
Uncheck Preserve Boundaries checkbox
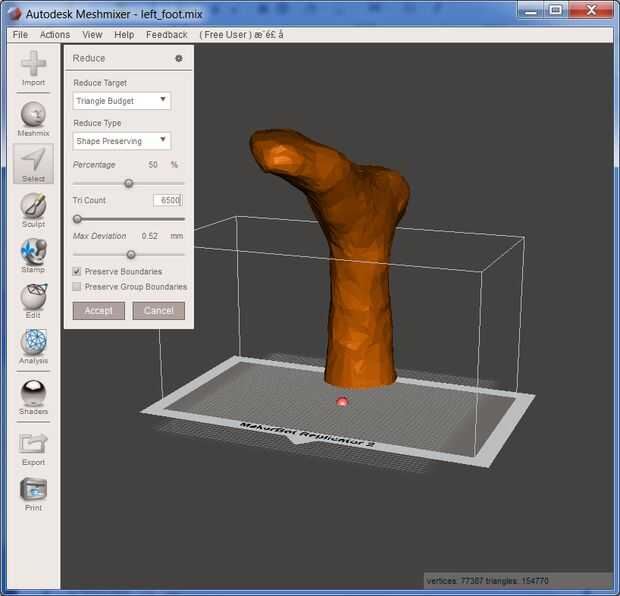point(77,271)
